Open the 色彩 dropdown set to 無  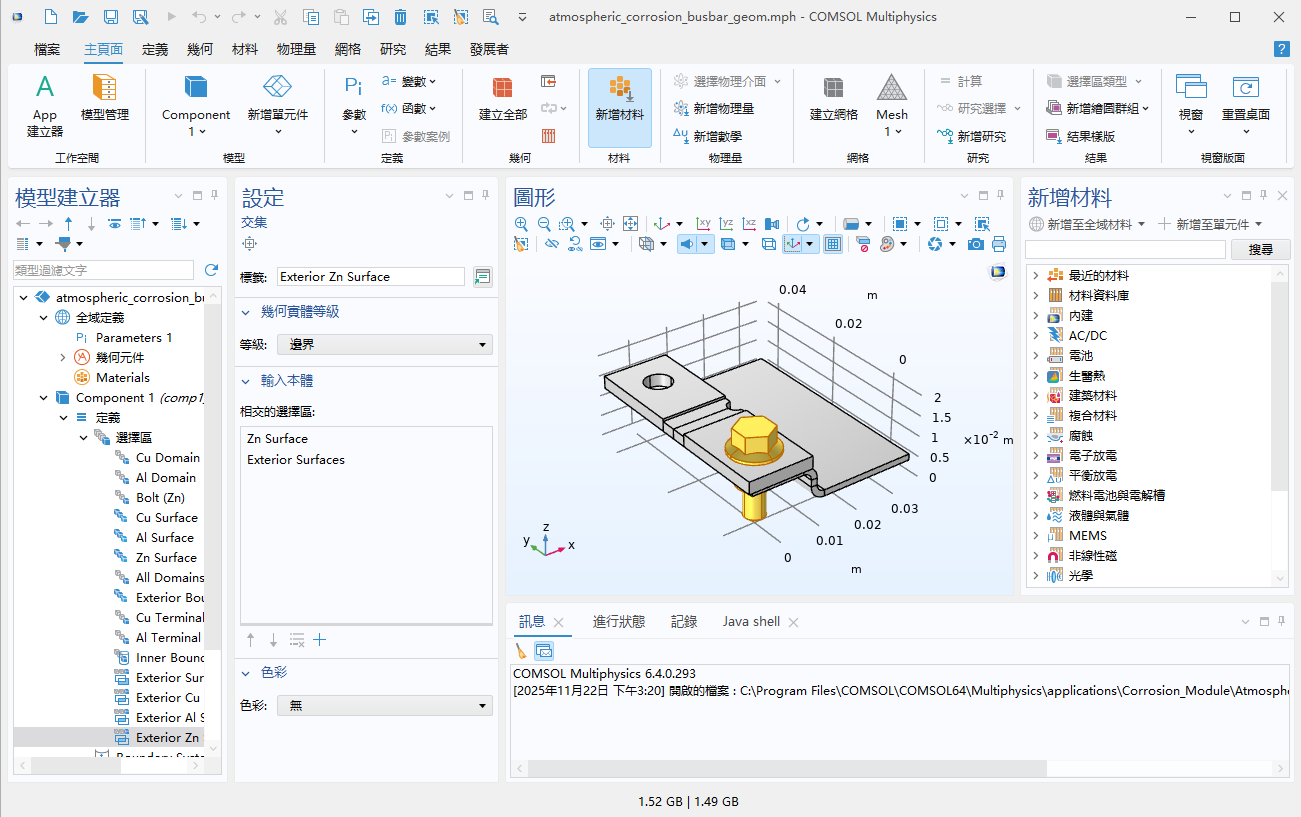(385, 705)
